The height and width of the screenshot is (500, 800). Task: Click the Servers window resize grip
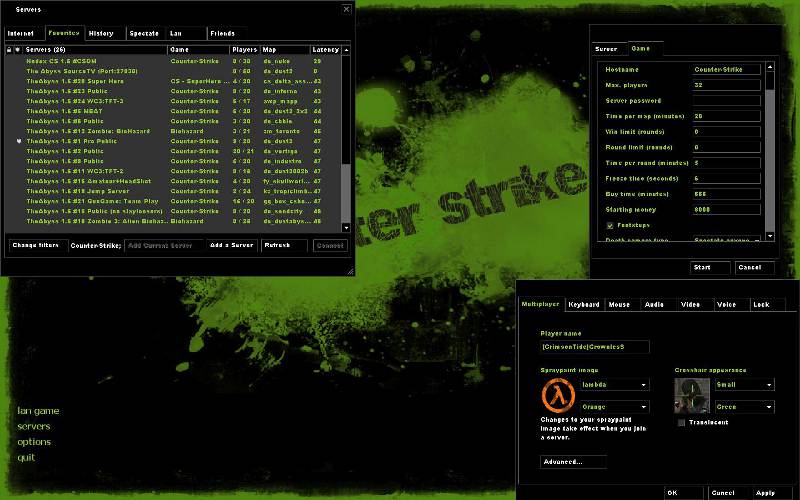coord(350,271)
